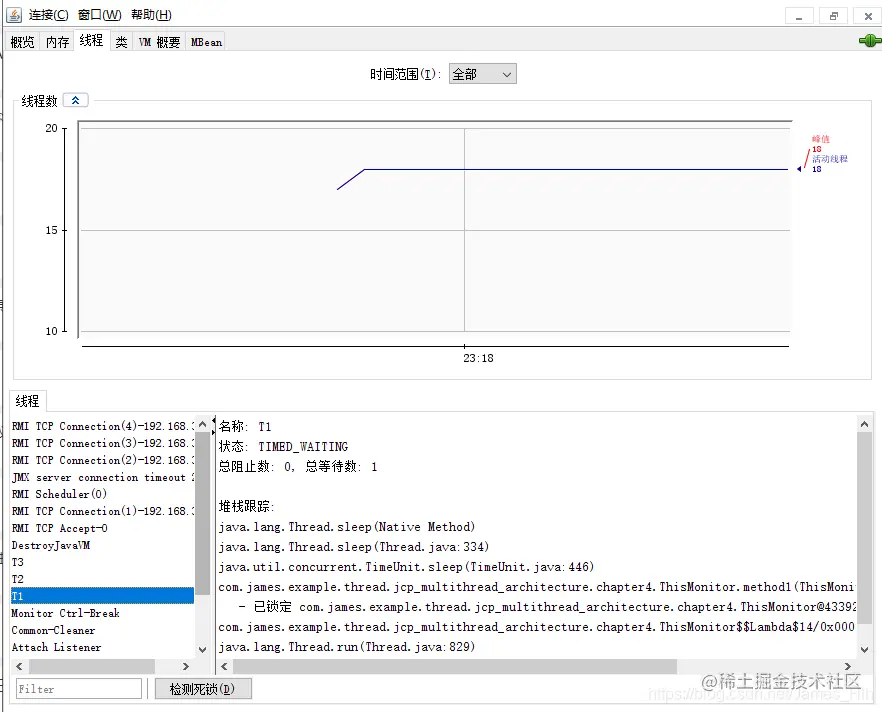Click stack trace scroll left arrow

[x=224, y=666]
